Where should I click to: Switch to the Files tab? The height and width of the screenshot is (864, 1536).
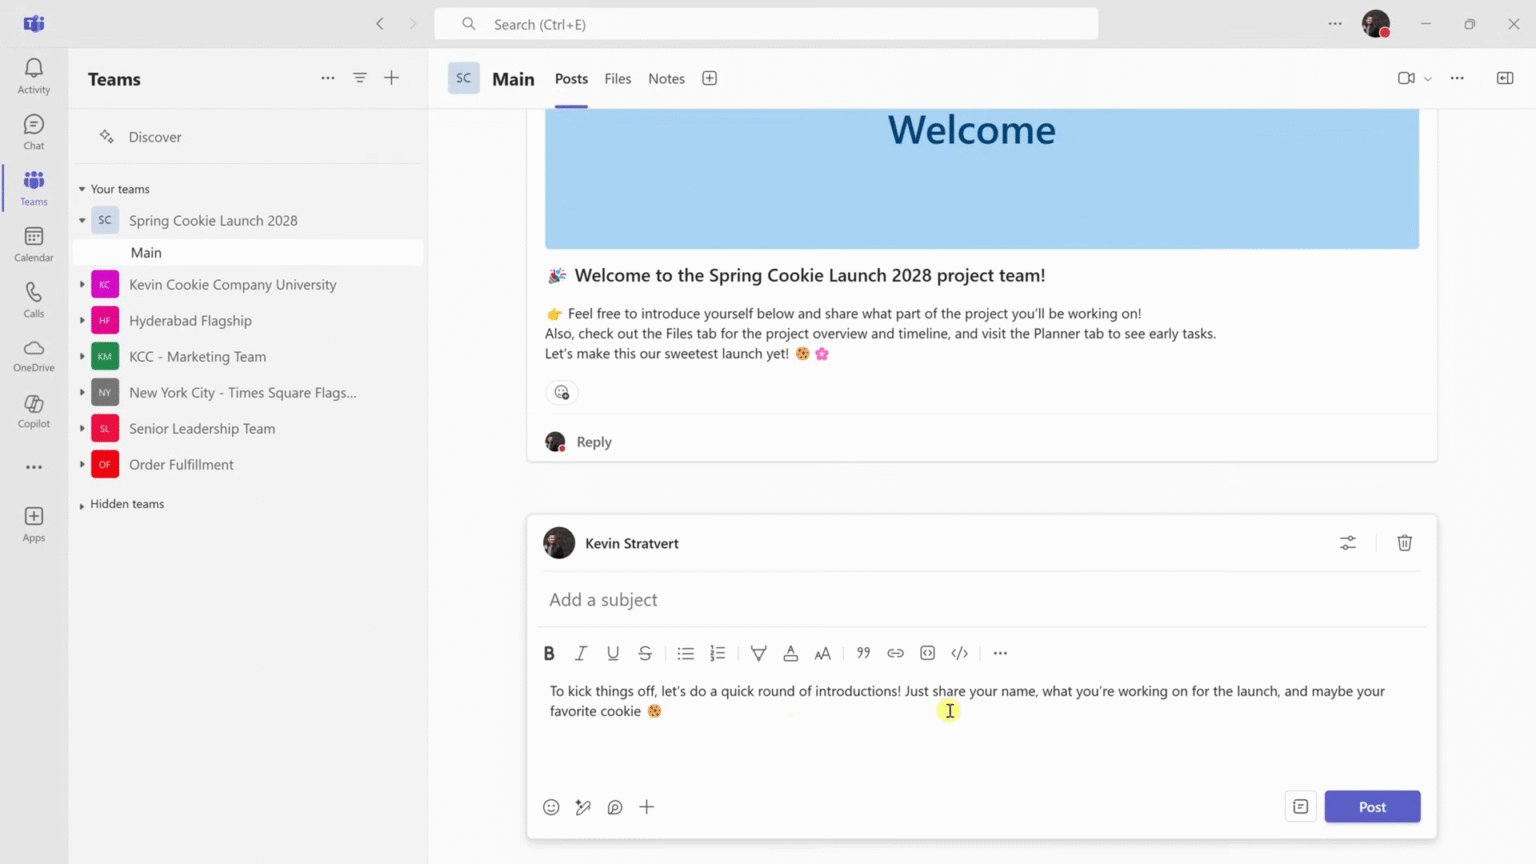618,78
